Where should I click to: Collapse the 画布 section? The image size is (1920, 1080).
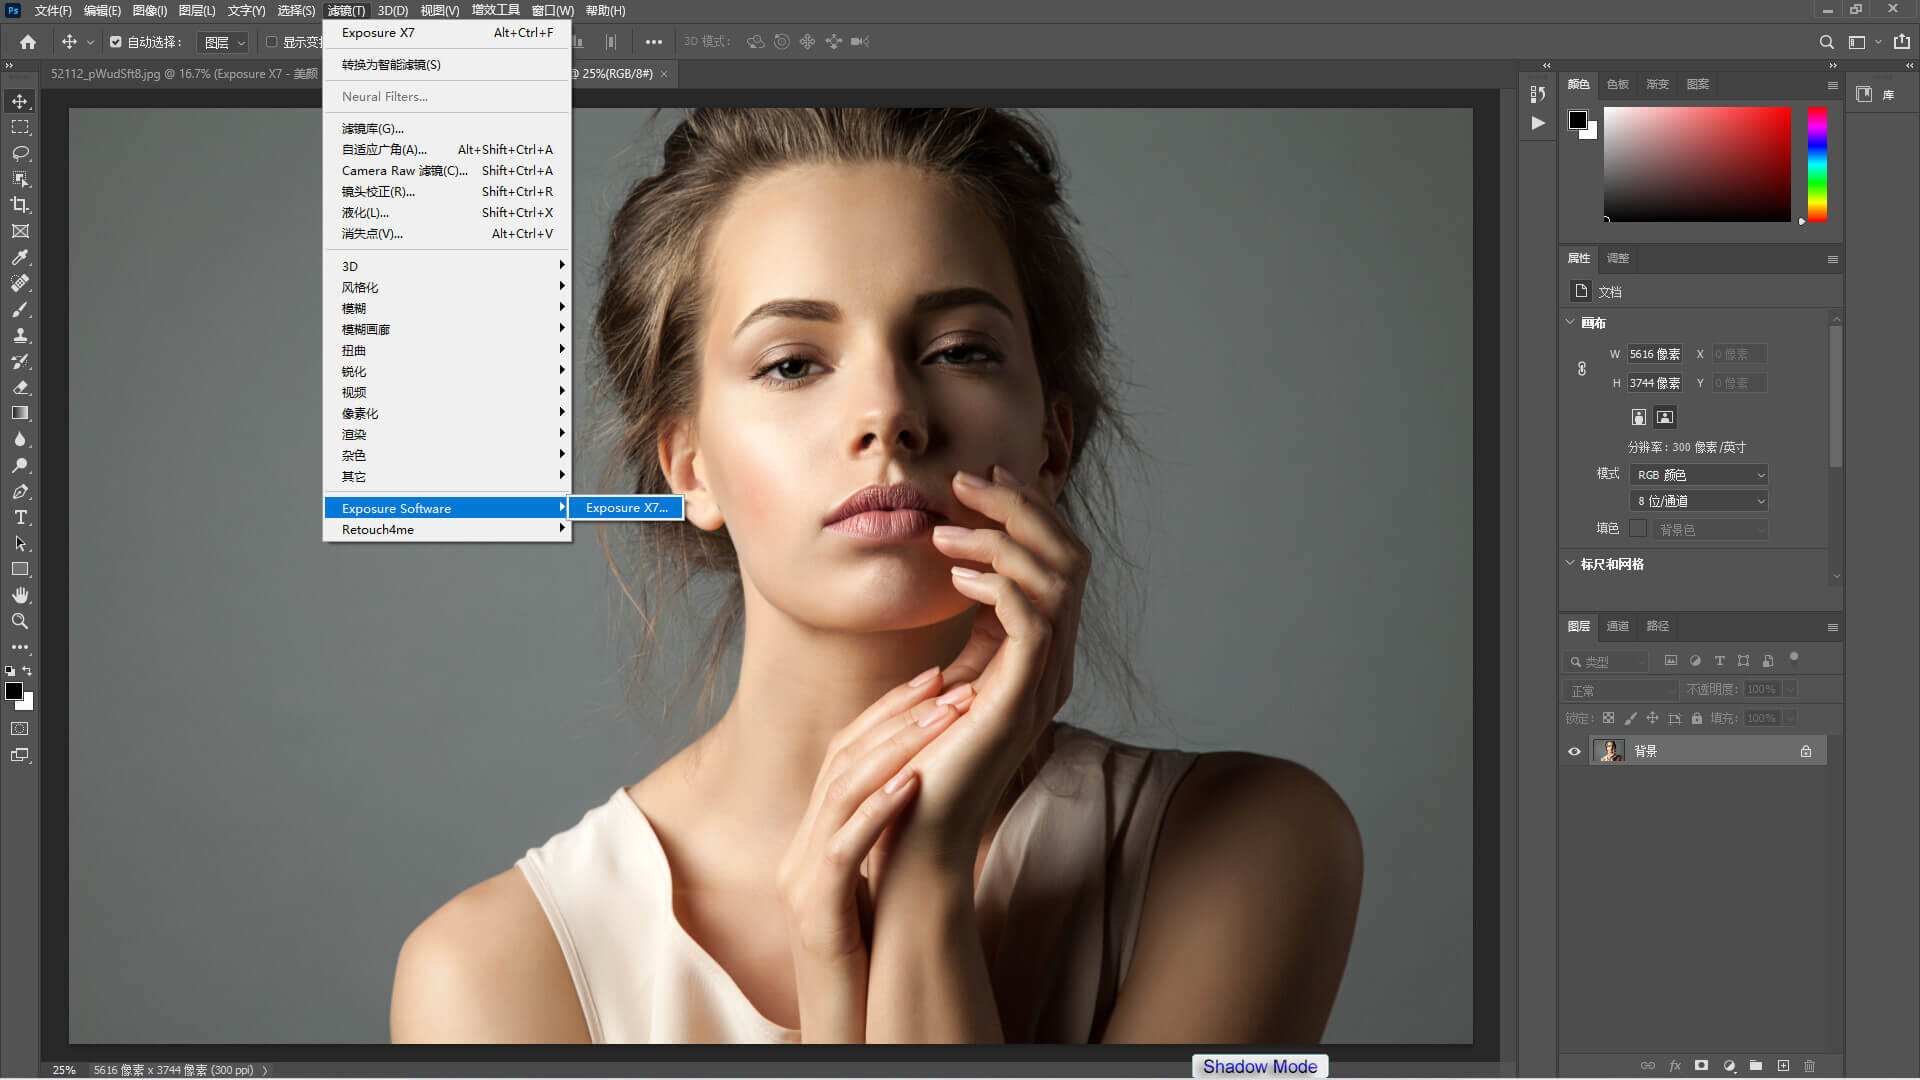(x=1570, y=322)
